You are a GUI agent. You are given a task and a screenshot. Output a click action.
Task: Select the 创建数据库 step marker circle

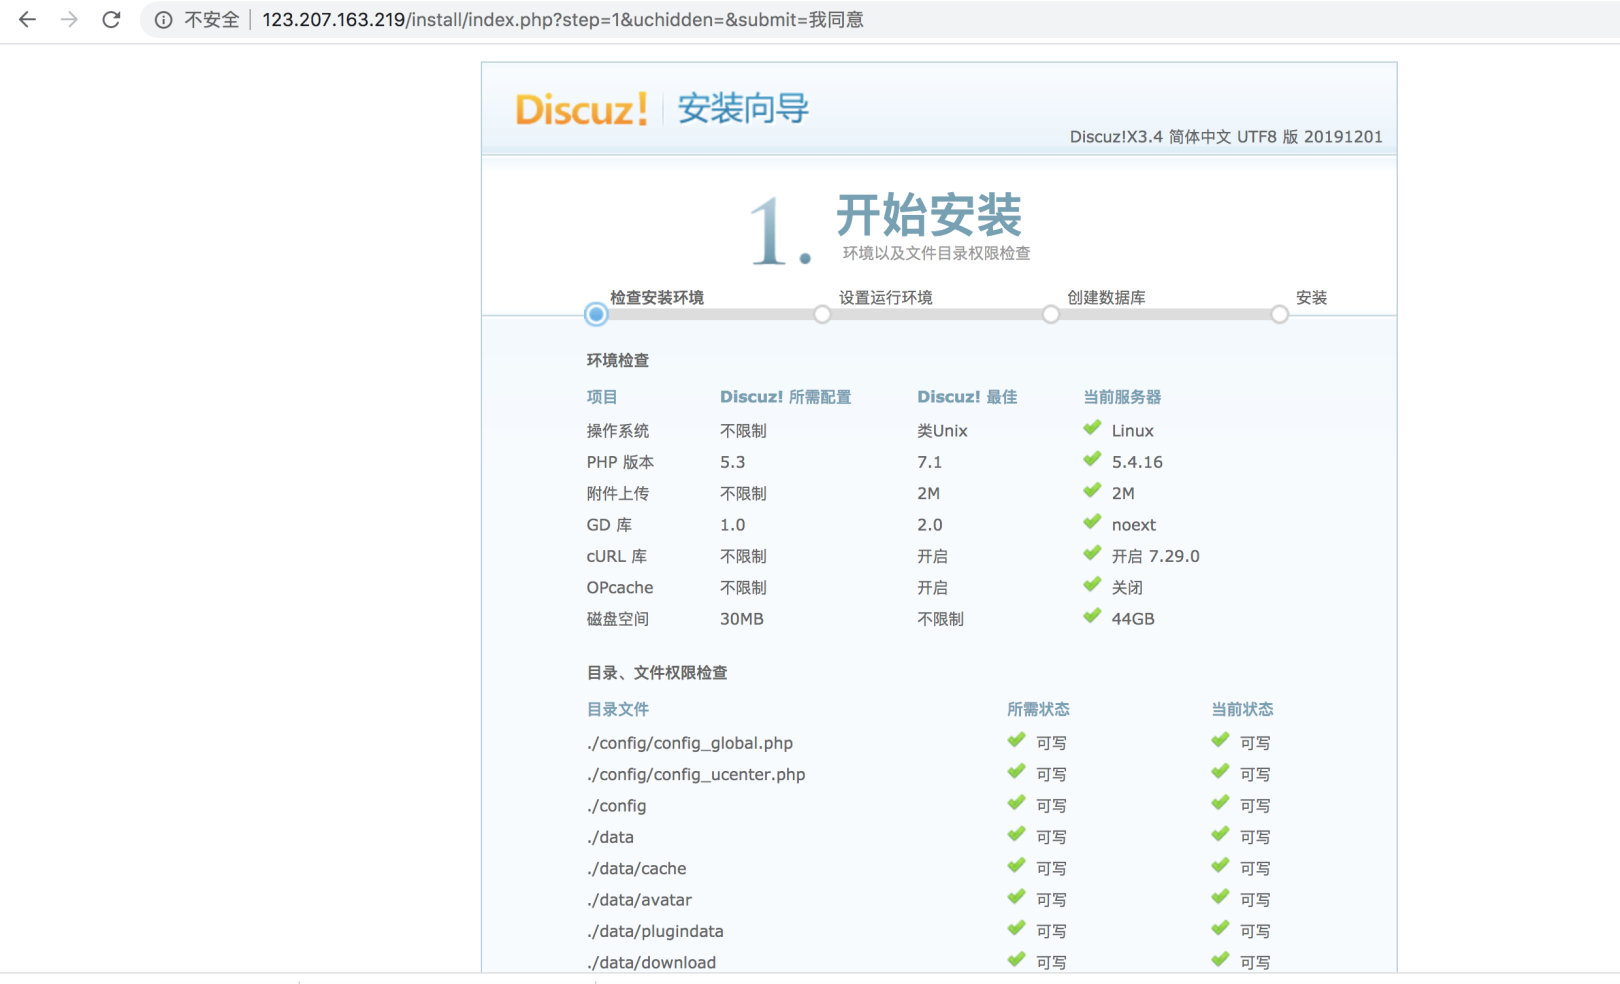pos(1051,314)
